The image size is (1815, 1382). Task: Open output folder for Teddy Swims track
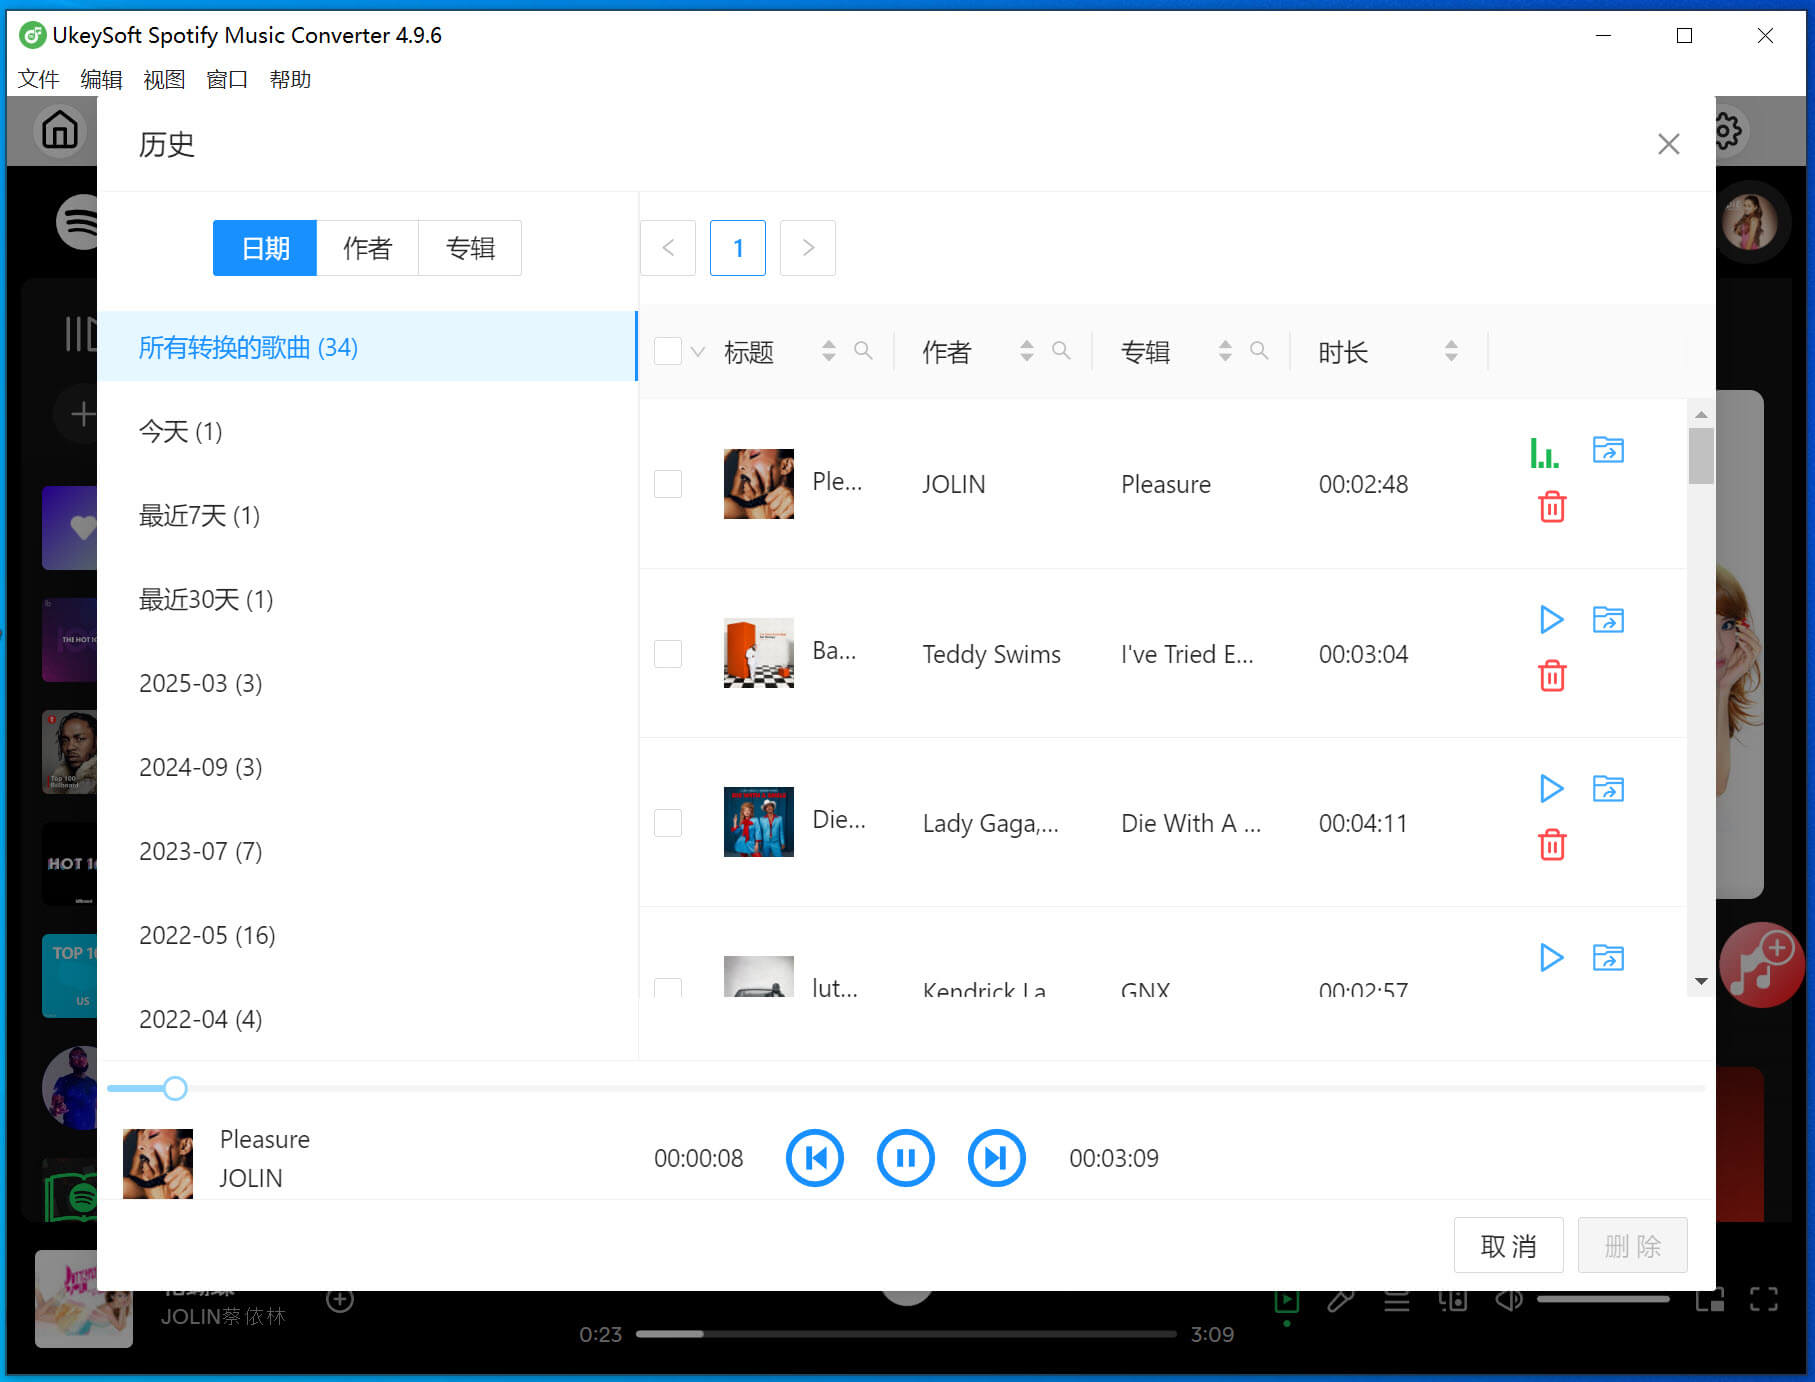click(x=1608, y=620)
